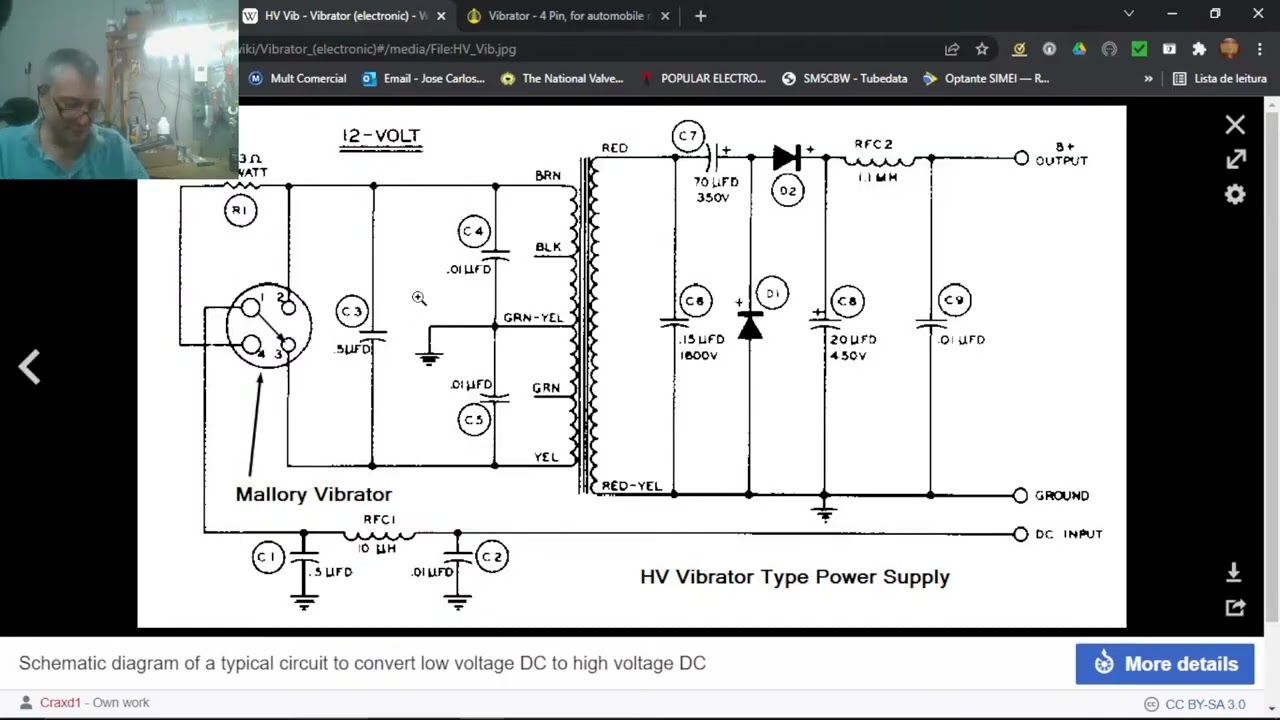Screen dimensions: 1280x720
Task: Go to previous image with left arrow
Action: tap(29, 367)
